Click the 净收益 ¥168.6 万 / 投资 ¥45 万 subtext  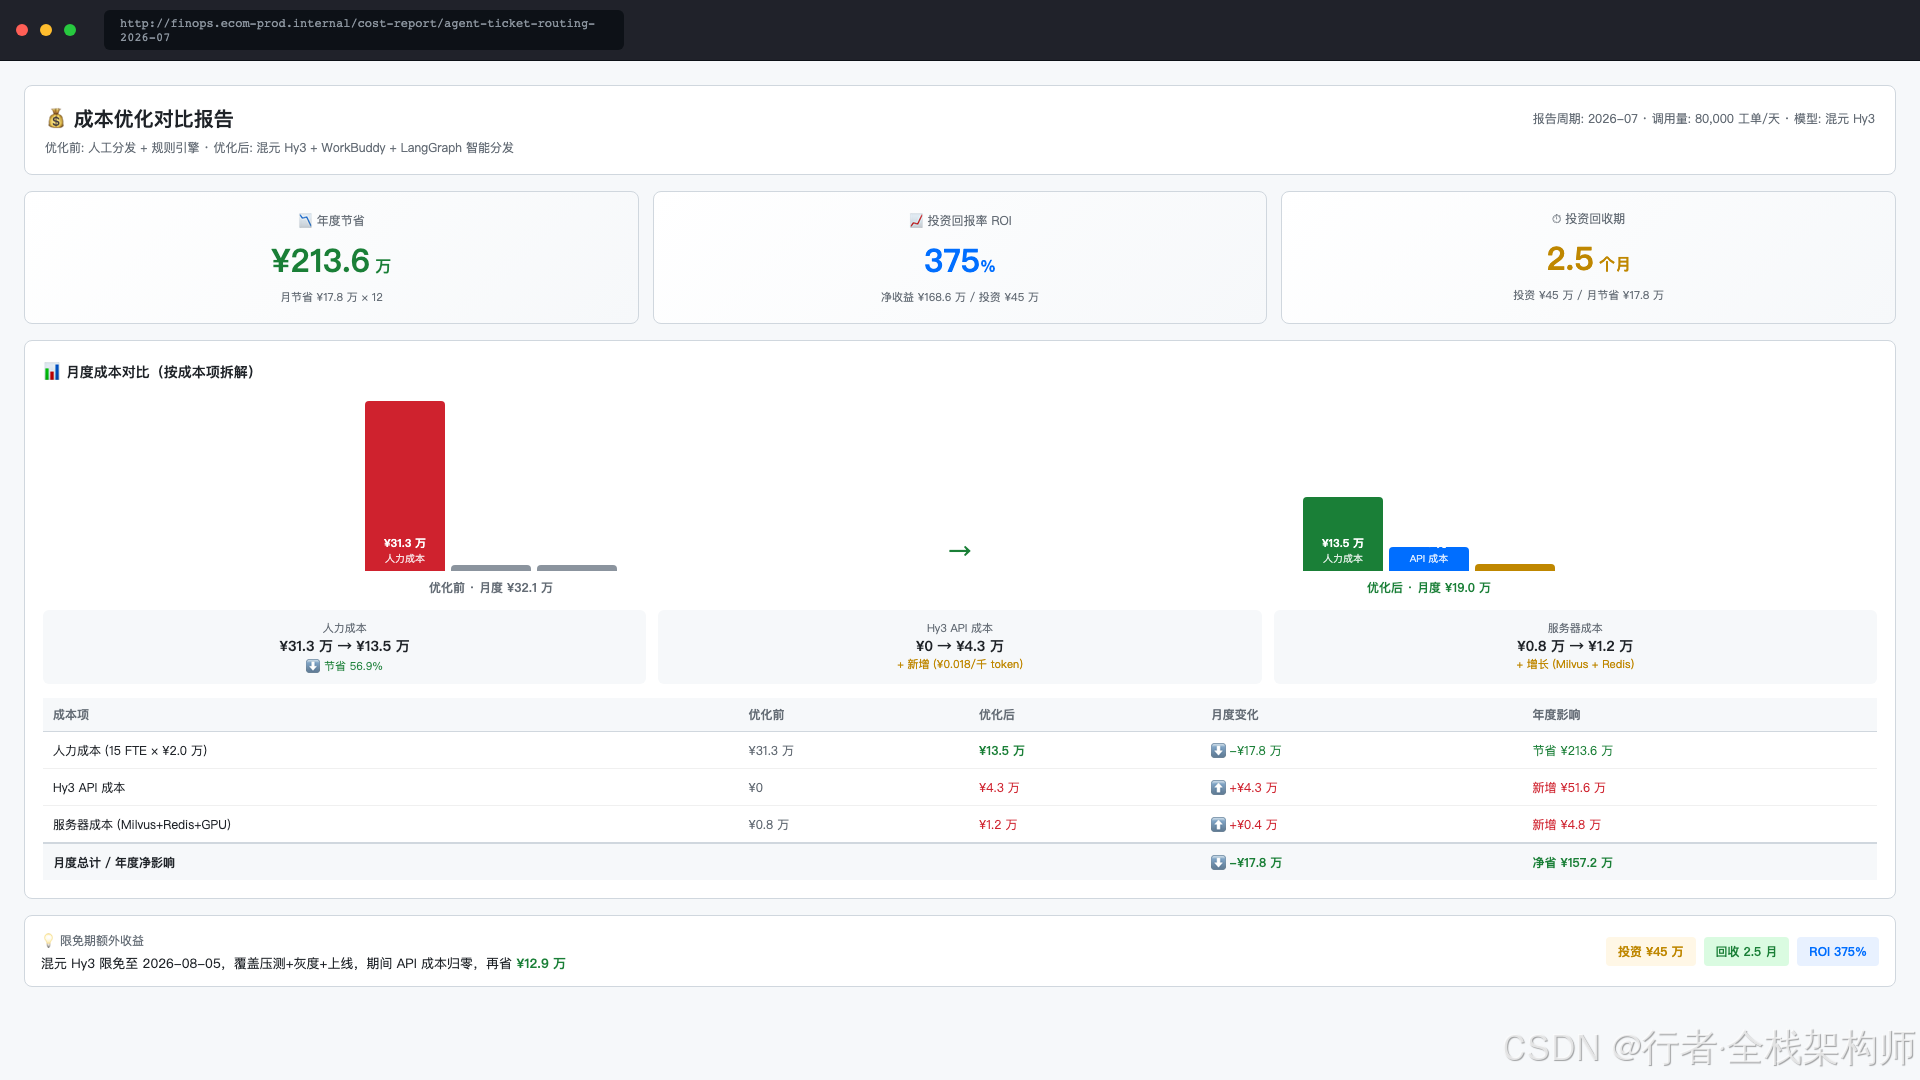click(960, 298)
